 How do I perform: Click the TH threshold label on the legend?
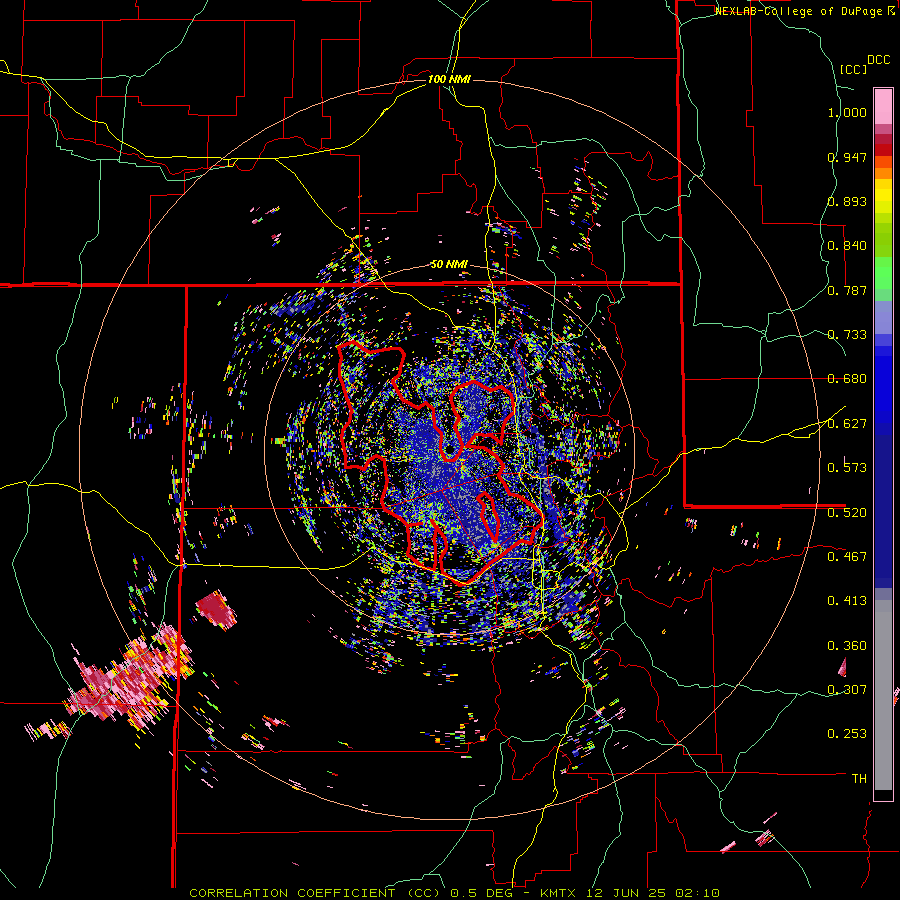pyautogui.click(x=859, y=779)
